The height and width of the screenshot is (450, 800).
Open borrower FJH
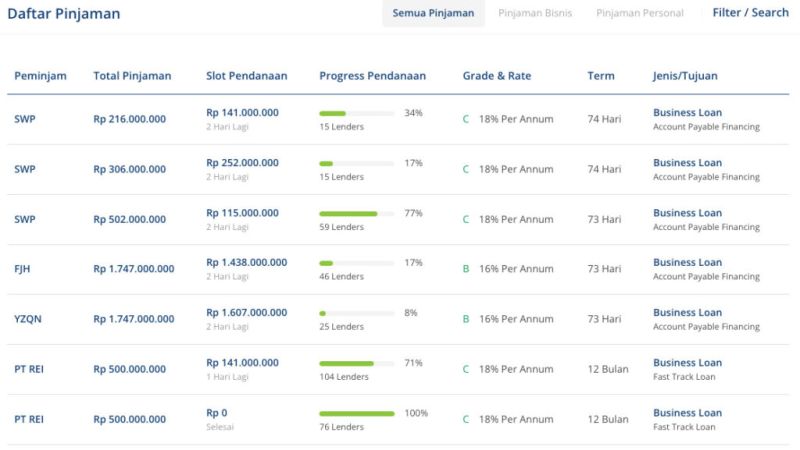click(22, 269)
